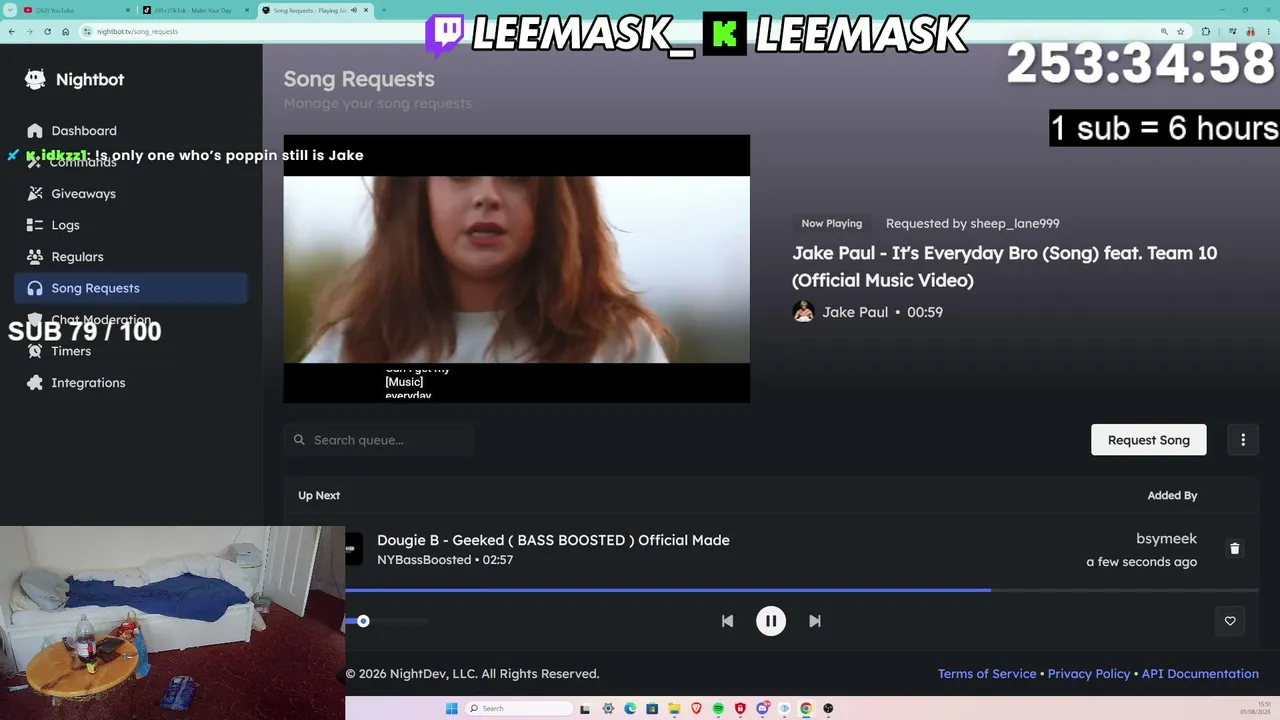1280x720 pixels.
Task: Skip to the next song
Action: click(815, 621)
